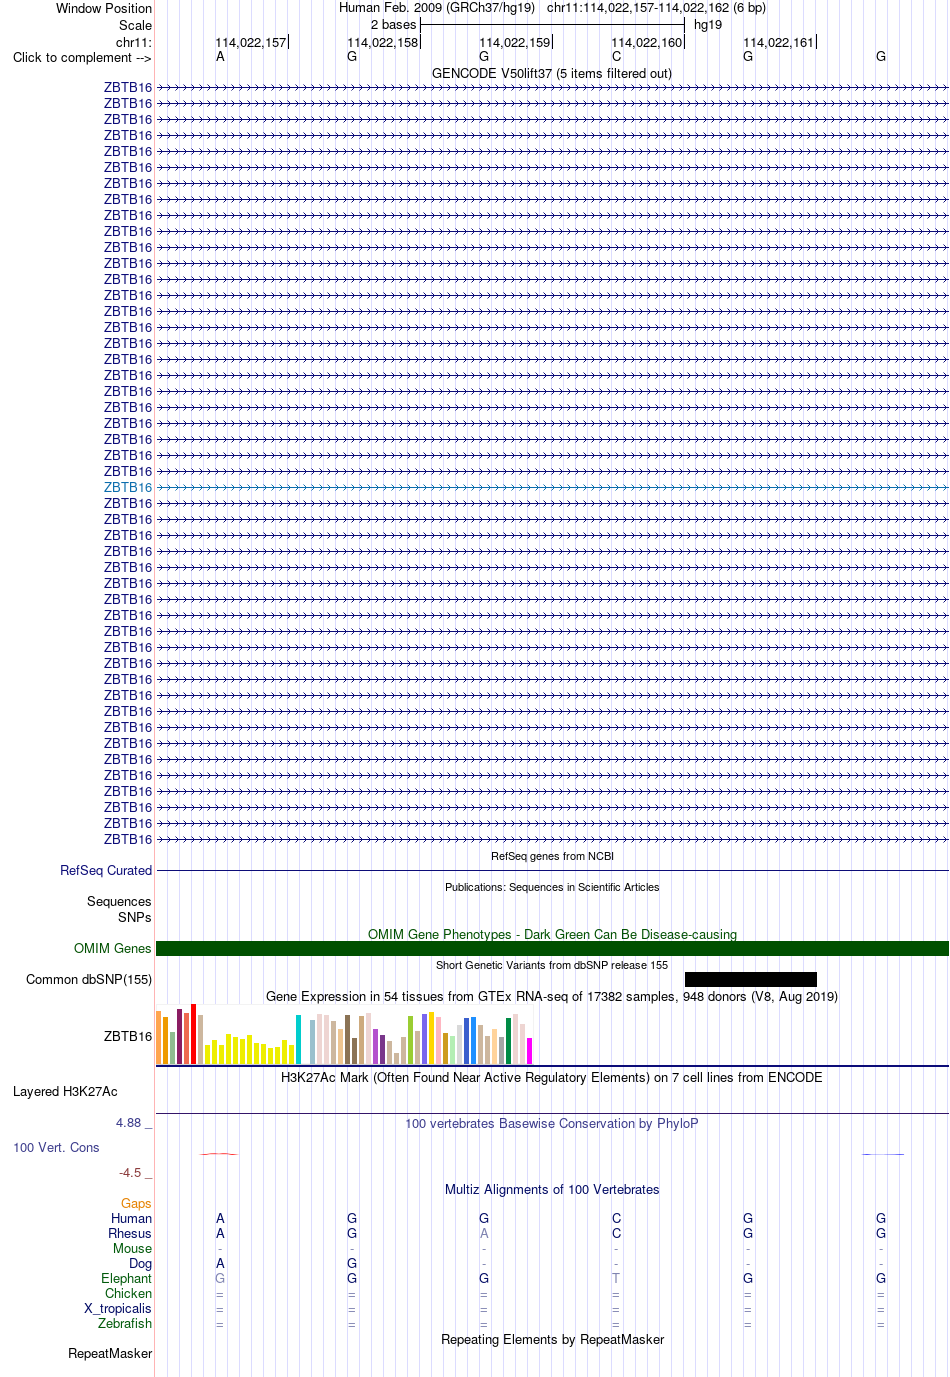Click the RepeatMasker track label
The image size is (950, 1377).
110,1353
